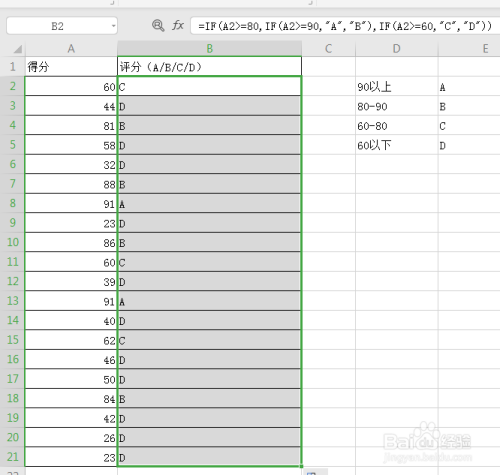The width and height of the screenshot is (500, 475).
Task: Click the formula zoom magnifier icon
Action: pyautogui.click(x=158, y=26)
